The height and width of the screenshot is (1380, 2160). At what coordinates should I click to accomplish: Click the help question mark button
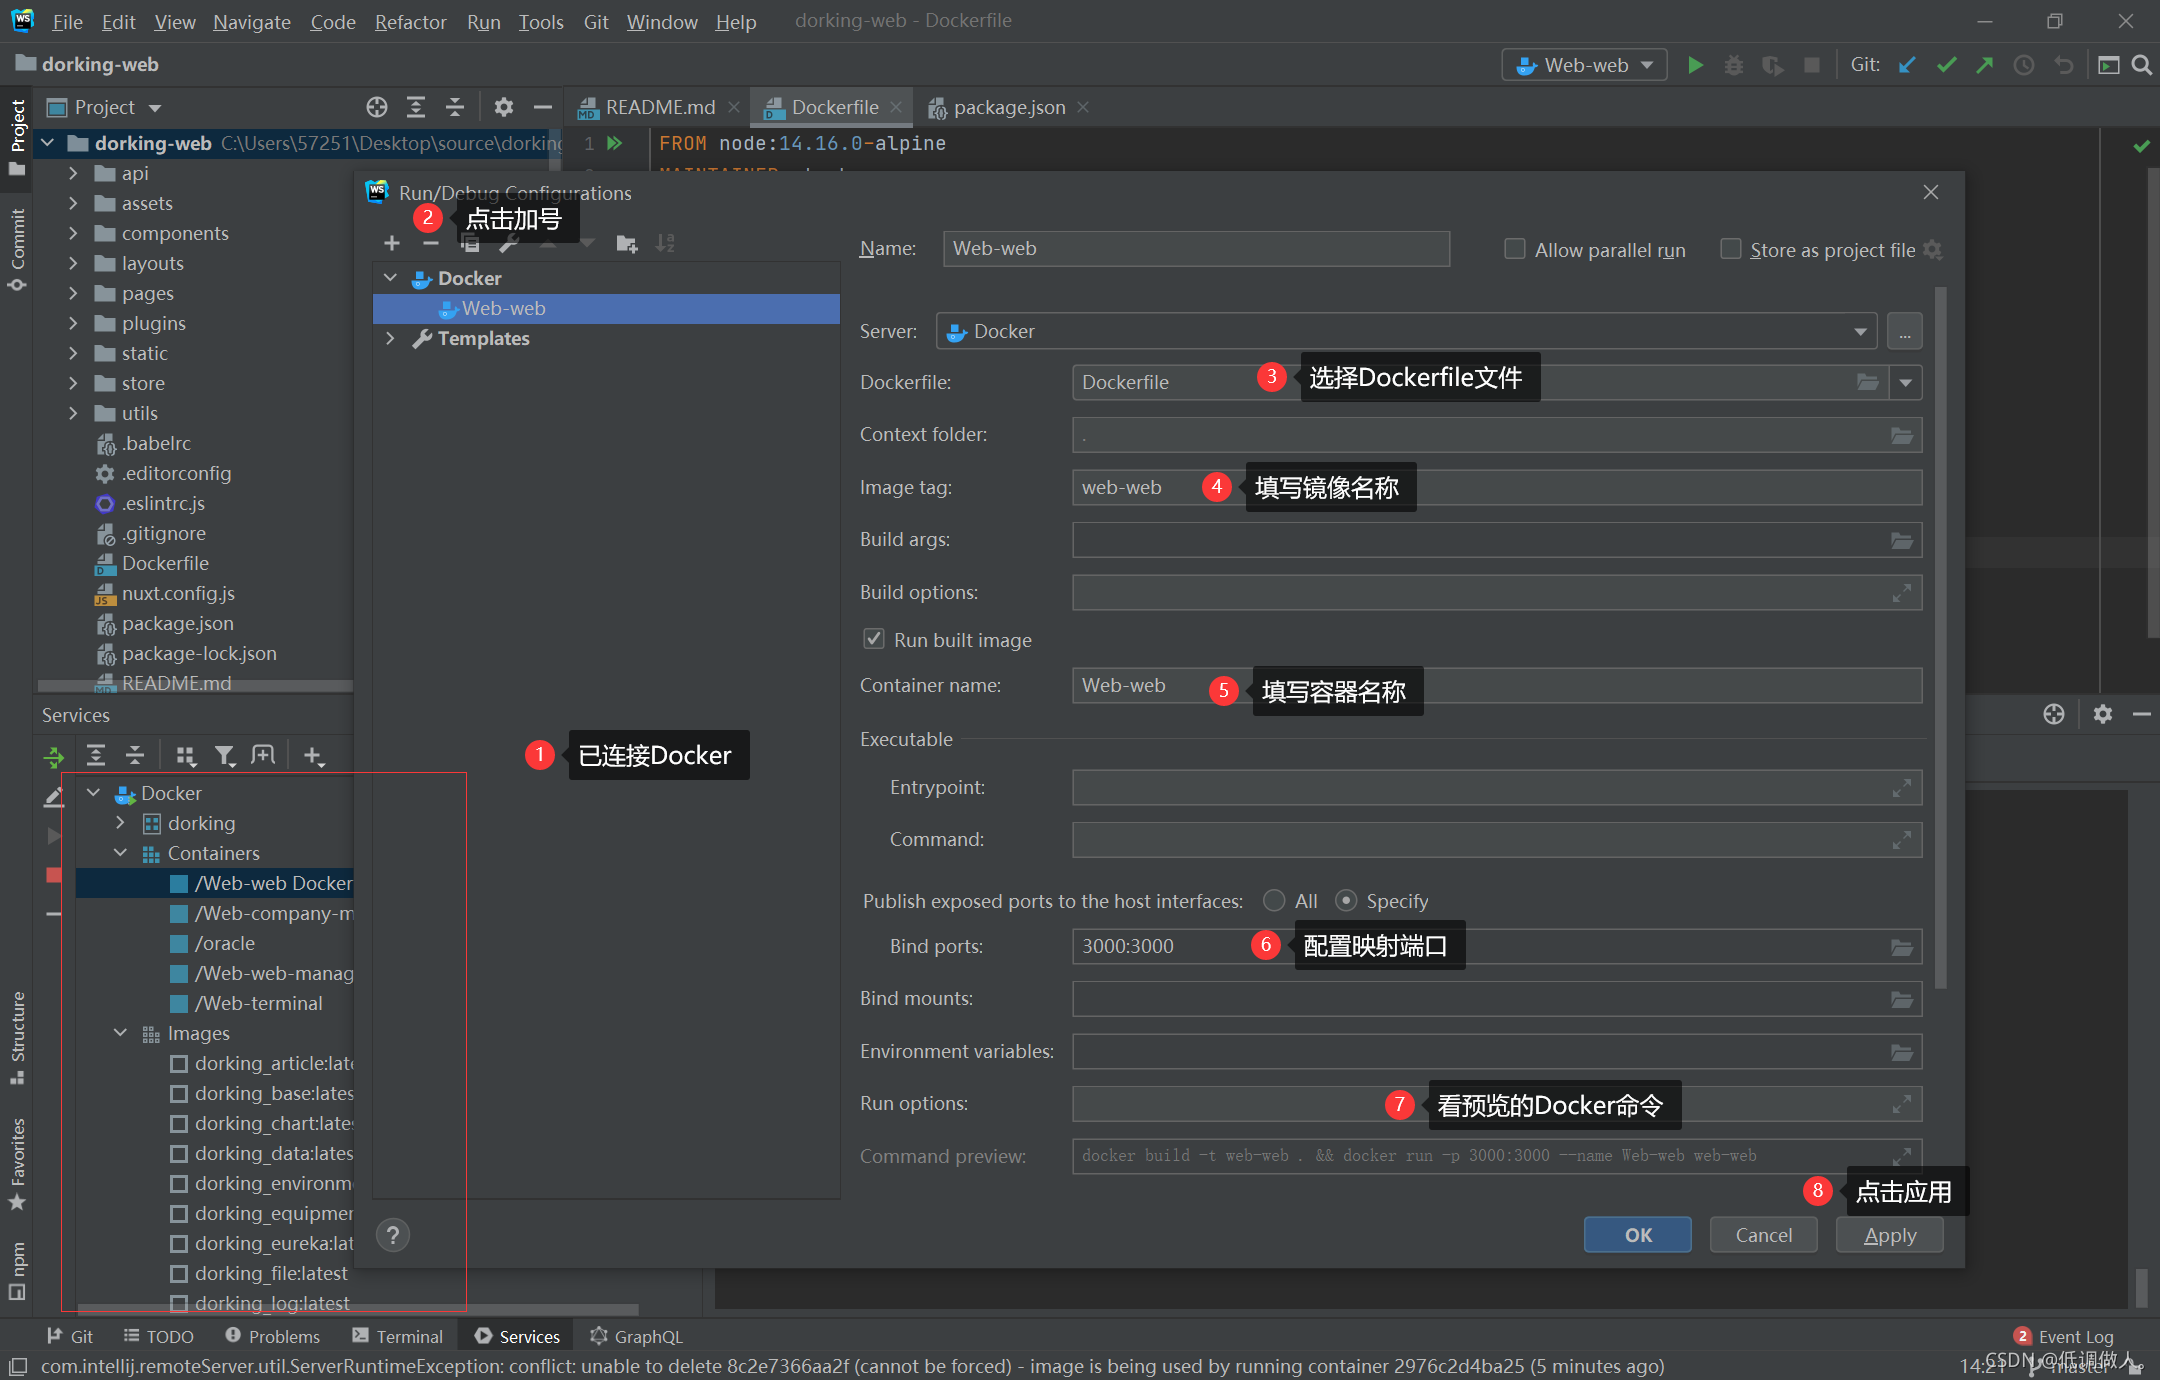[393, 1235]
